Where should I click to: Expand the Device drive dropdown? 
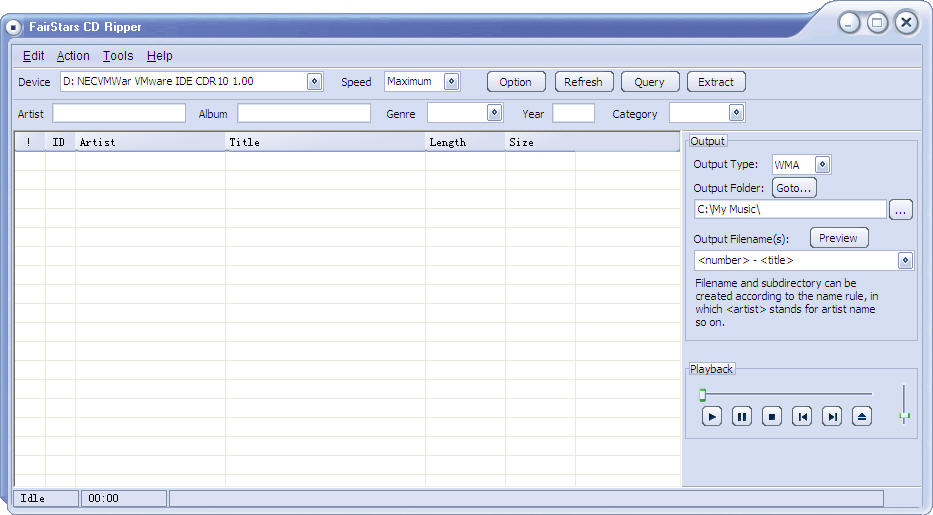point(314,82)
